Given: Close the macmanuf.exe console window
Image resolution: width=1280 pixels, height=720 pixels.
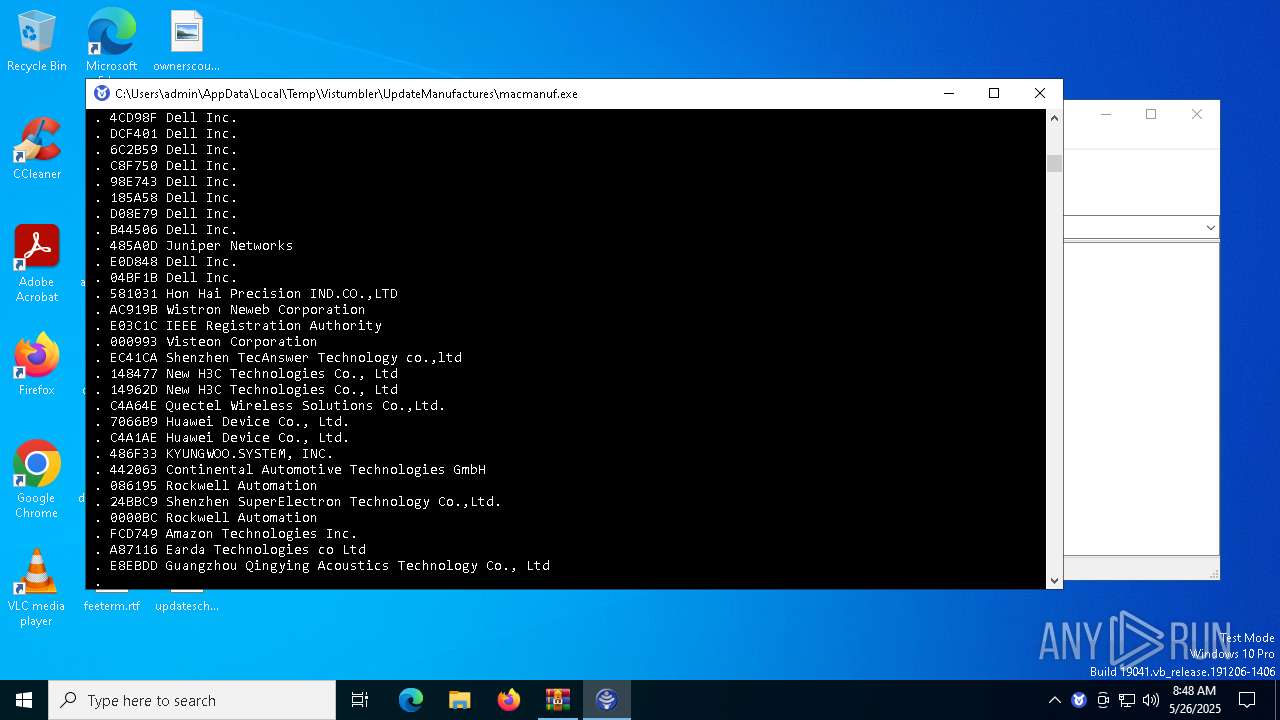Looking at the screenshot, I should 1040,93.
